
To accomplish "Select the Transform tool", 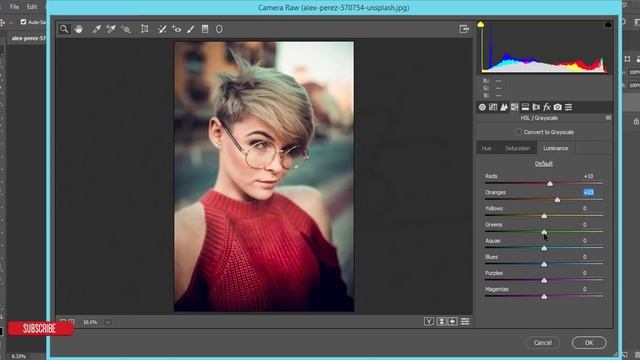I will coord(144,29).
